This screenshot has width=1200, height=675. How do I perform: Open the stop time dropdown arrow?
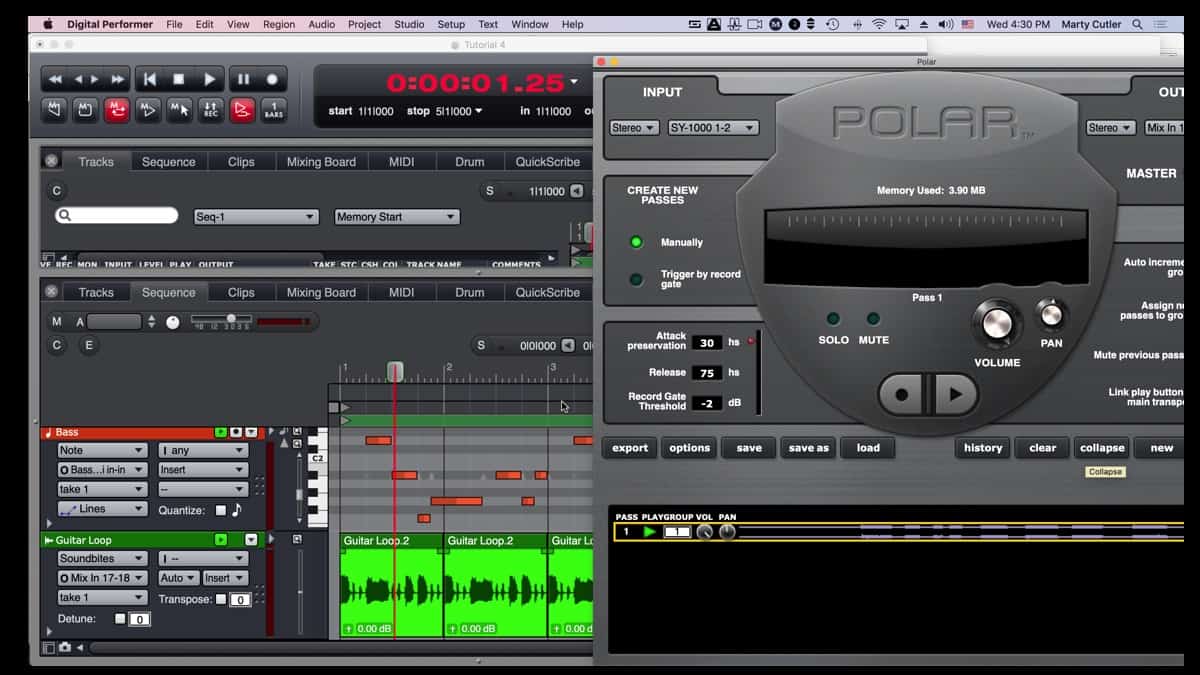click(478, 111)
